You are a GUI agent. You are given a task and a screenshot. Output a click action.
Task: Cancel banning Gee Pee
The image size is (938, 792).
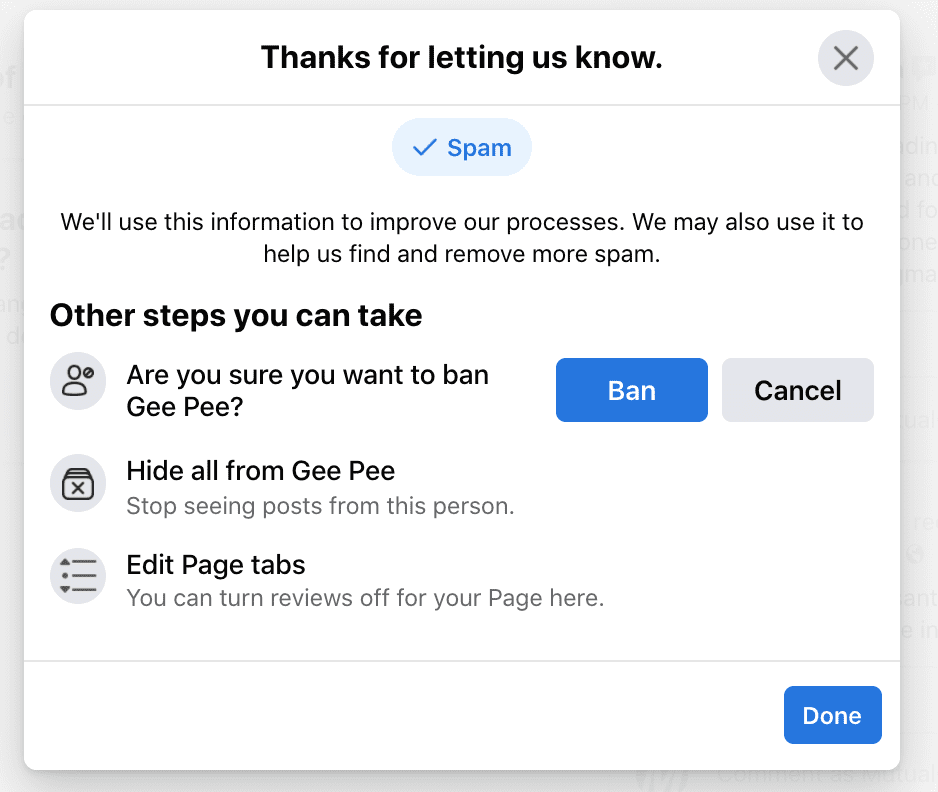tap(797, 390)
